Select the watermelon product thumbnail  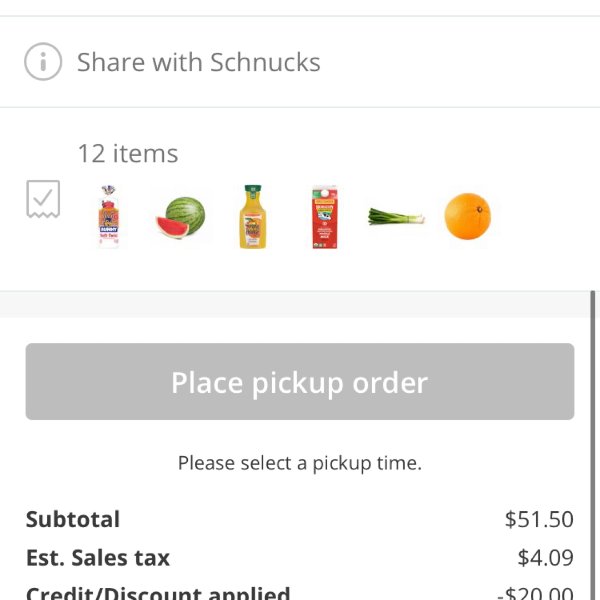(x=181, y=217)
